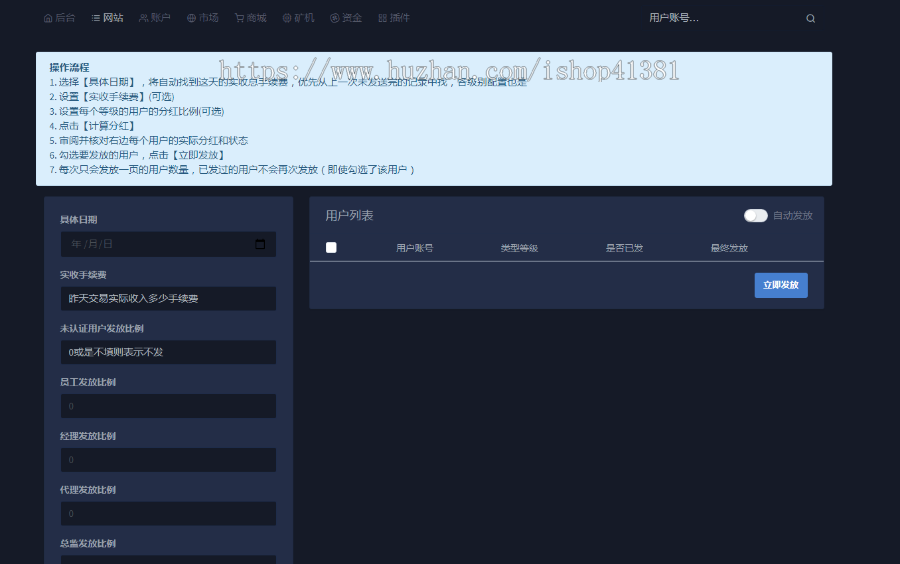Screen dimensions: 900x564
Task: Click the 具体日期 date input
Action: tap(168, 244)
